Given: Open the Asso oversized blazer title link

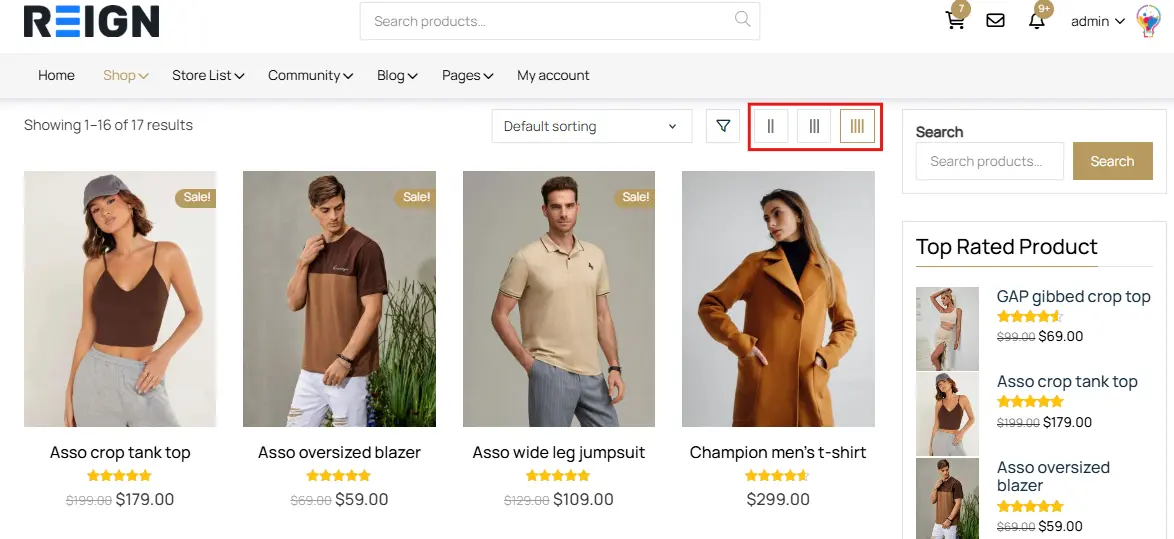Looking at the screenshot, I should 339,452.
